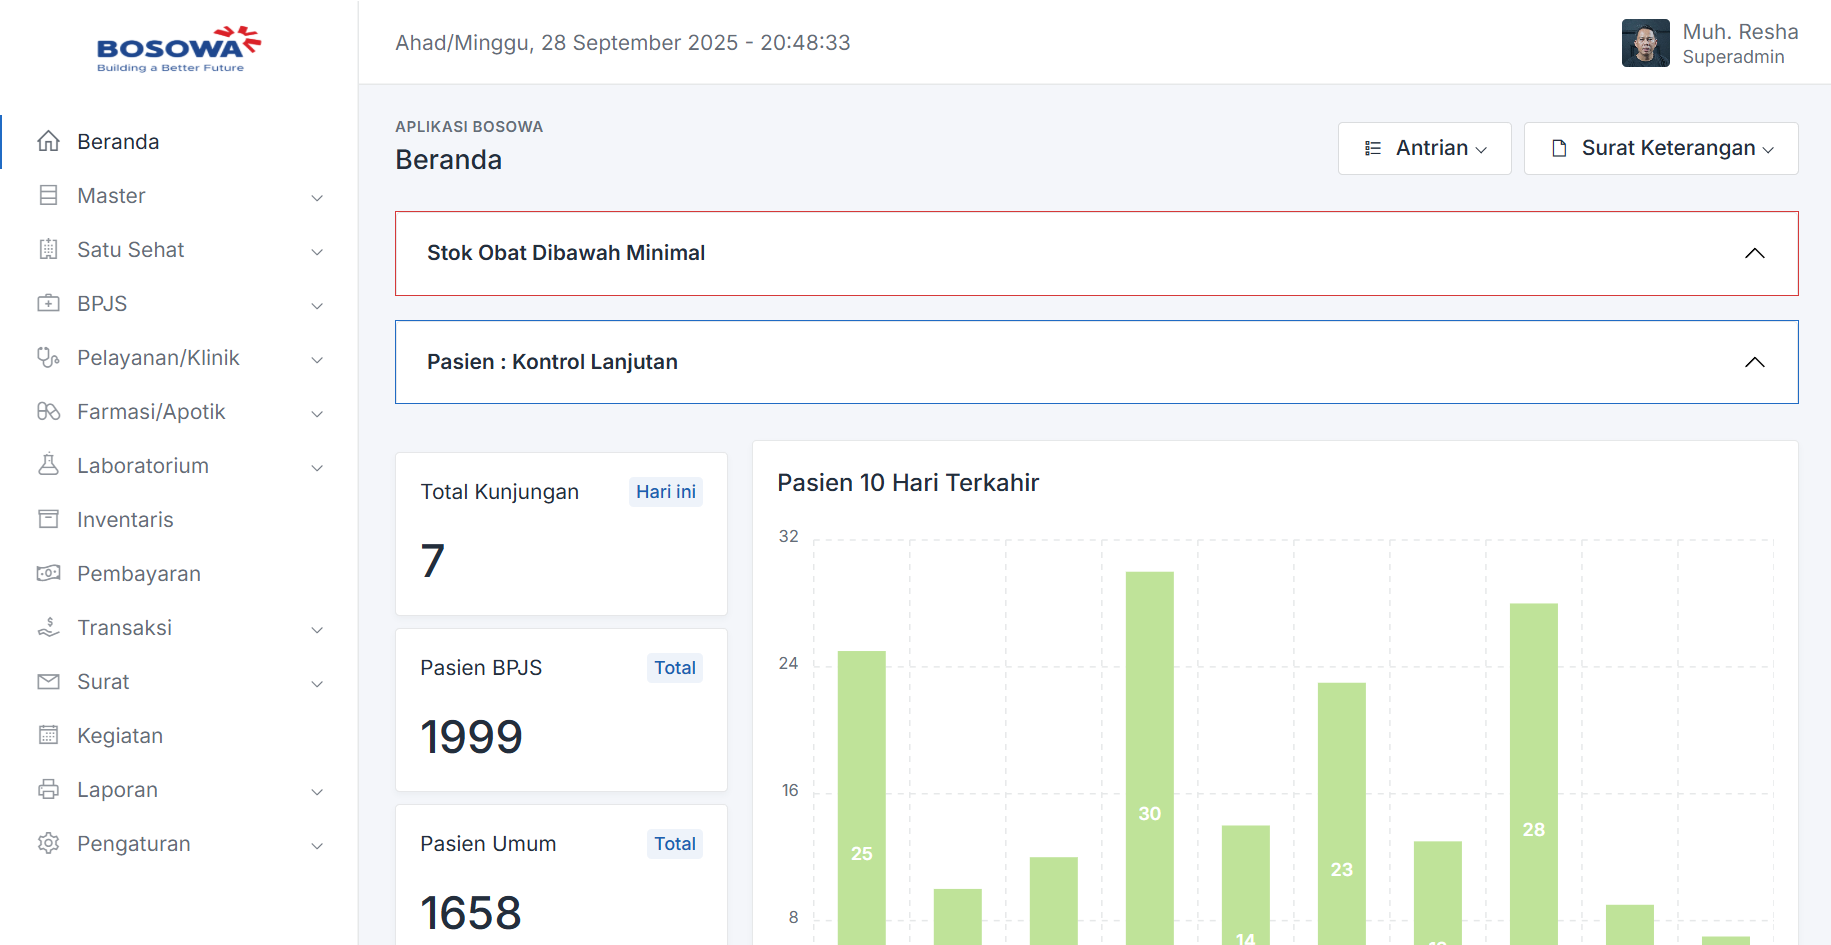The height and width of the screenshot is (945, 1831).
Task: Click the Pembayaran money icon
Action: pos(48,574)
